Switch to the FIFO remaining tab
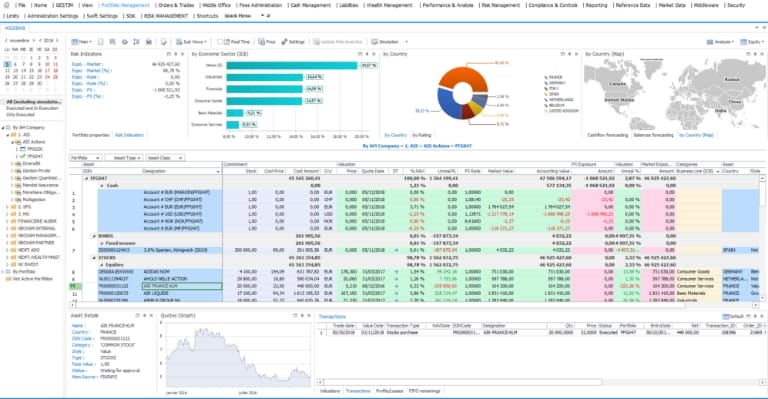This screenshot has height=399, width=768. [x=424, y=391]
